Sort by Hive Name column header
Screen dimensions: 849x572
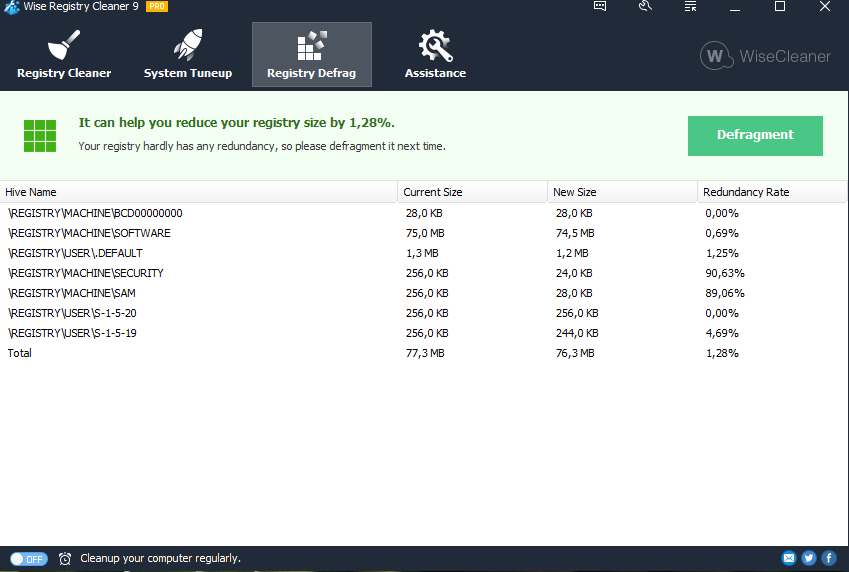[199, 192]
